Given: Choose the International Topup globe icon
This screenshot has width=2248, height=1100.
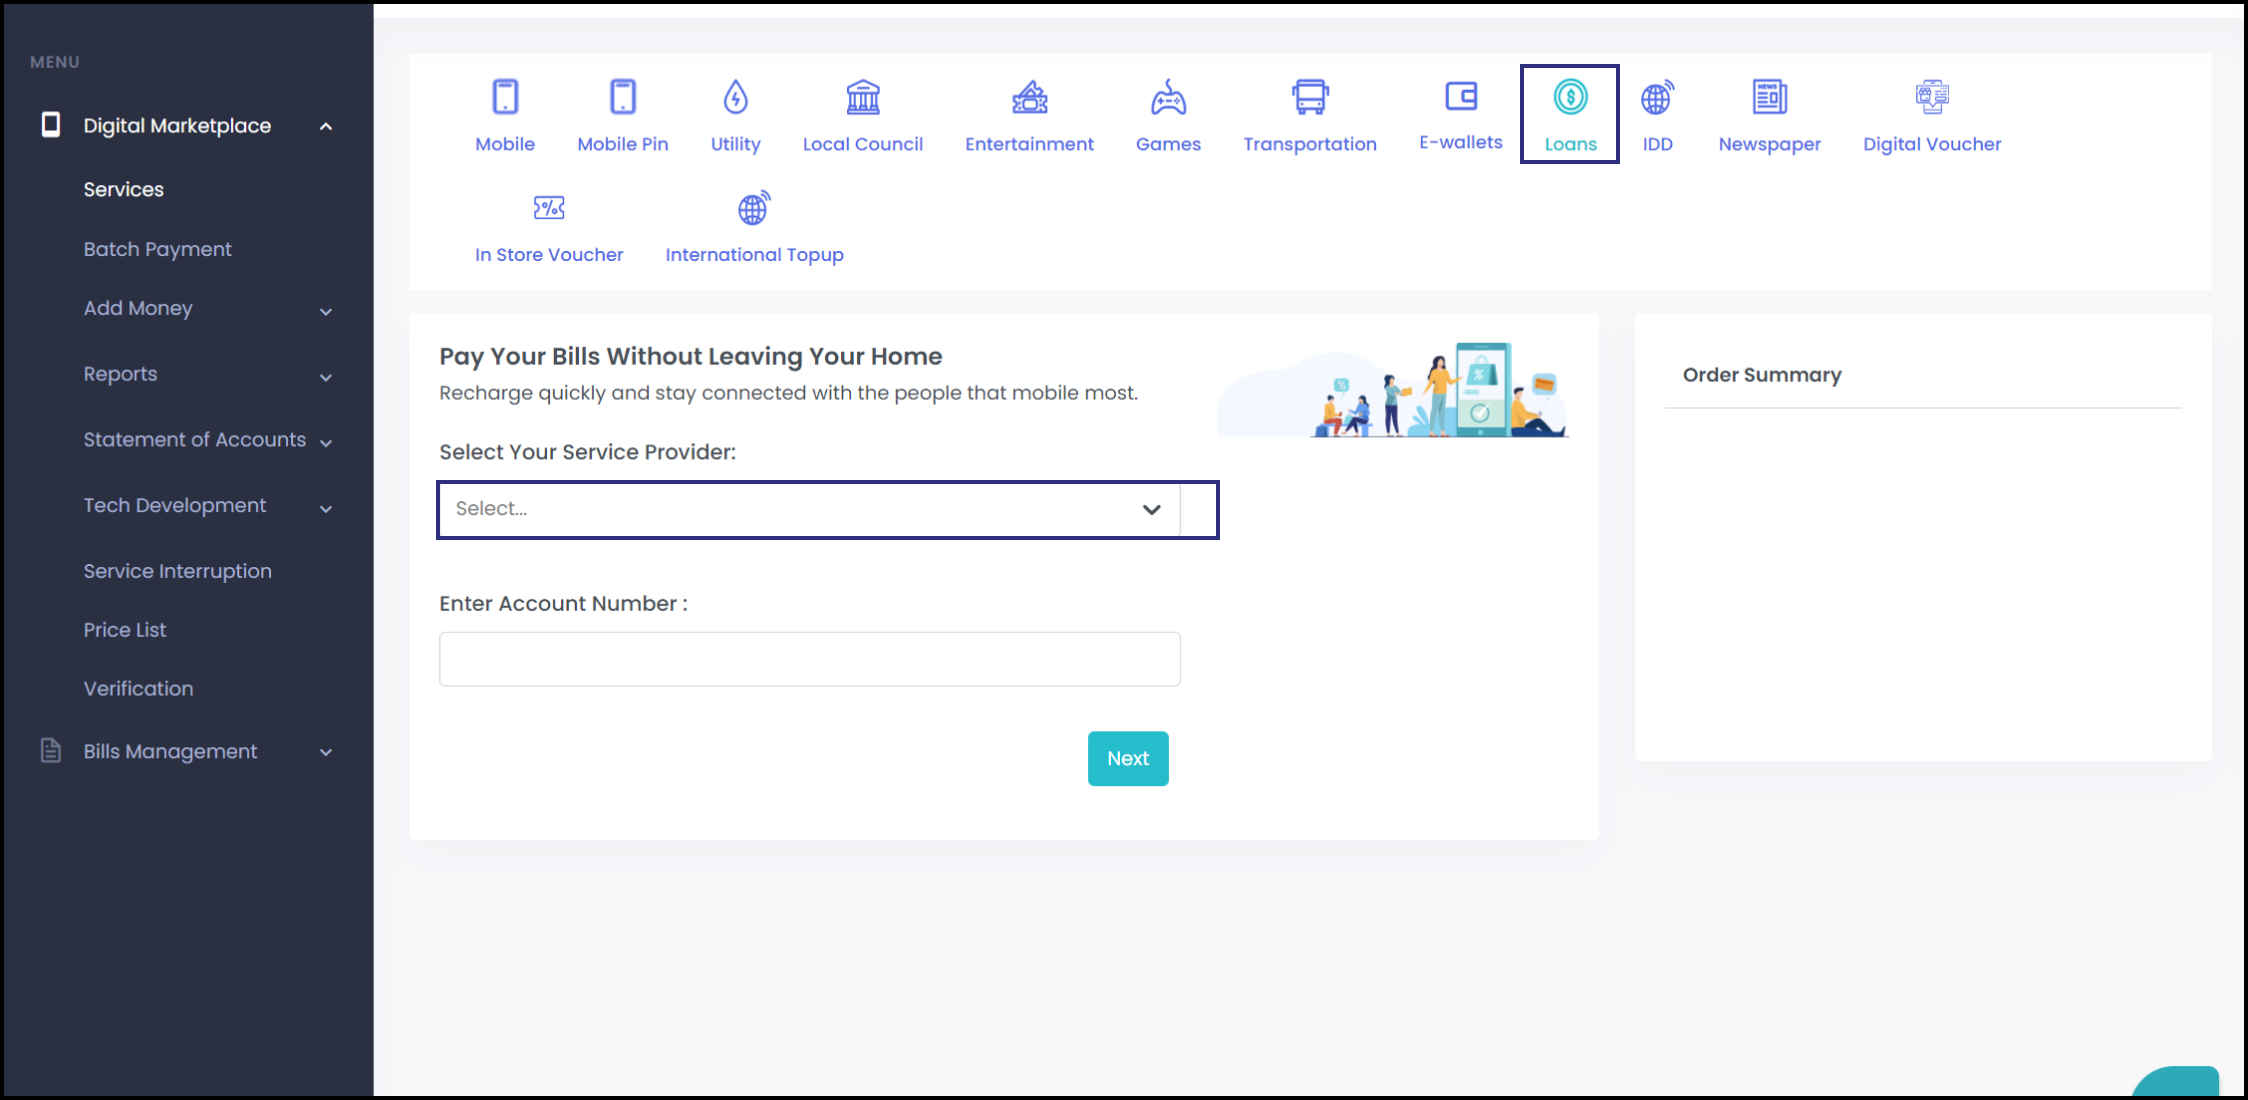Looking at the screenshot, I should [x=754, y=208].
